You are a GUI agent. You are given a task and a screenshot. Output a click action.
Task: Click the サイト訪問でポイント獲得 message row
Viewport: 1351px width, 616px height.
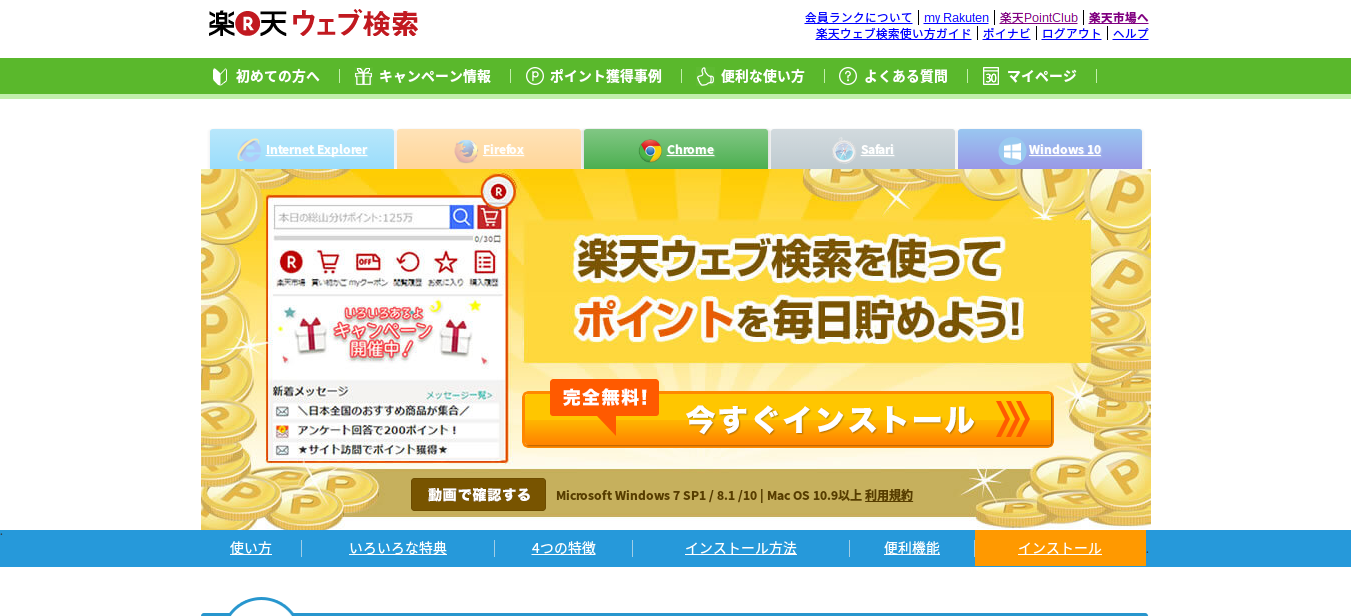coord(387,450)
